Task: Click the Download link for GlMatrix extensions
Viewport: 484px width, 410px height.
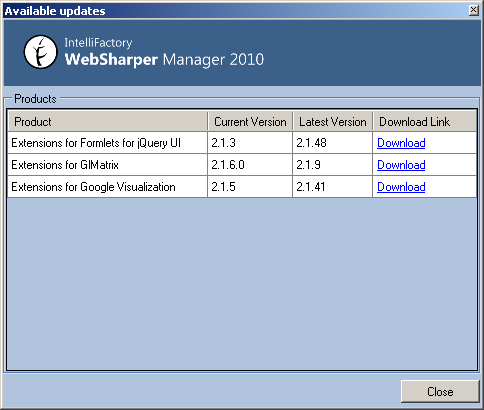Action: (x=401, y=165)
